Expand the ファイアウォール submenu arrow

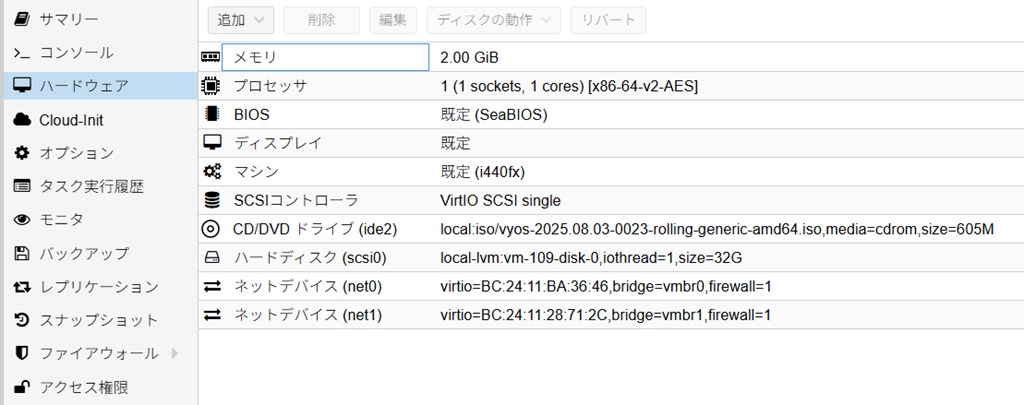click(176, 353)
